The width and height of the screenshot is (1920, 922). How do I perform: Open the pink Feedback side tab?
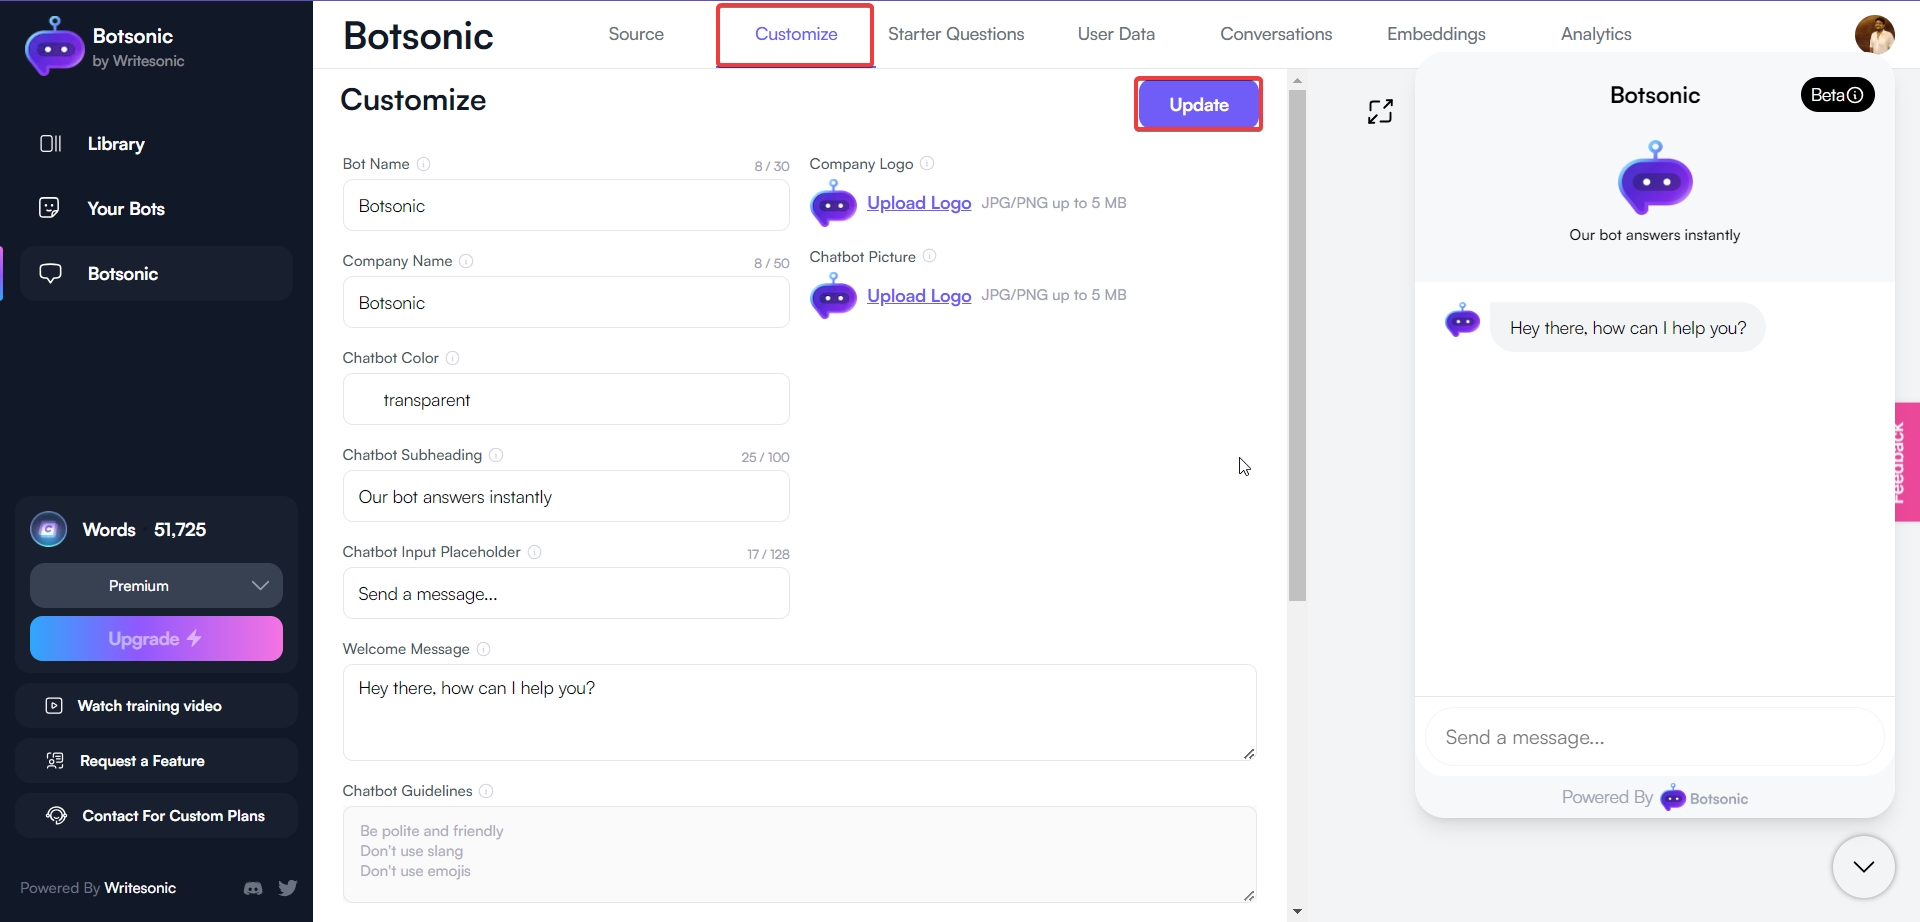click(1907, 462)
